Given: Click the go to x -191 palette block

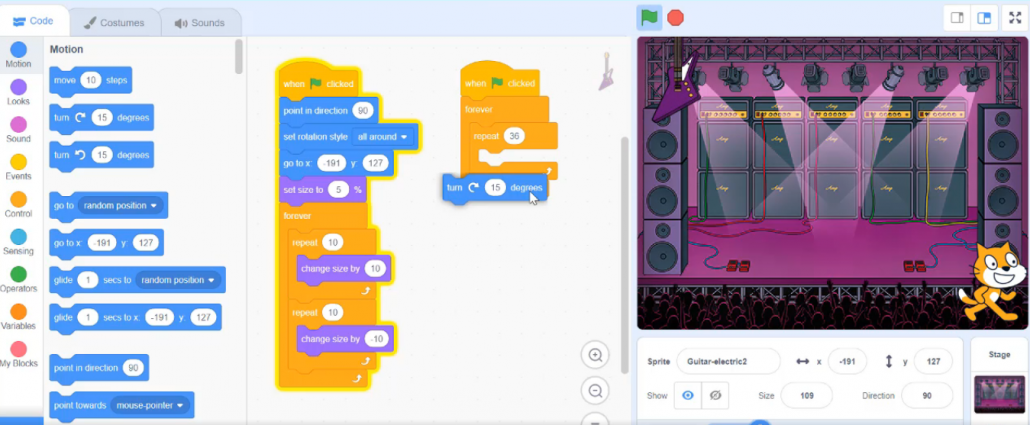Looking at the screenshot, I should point(106,243).
